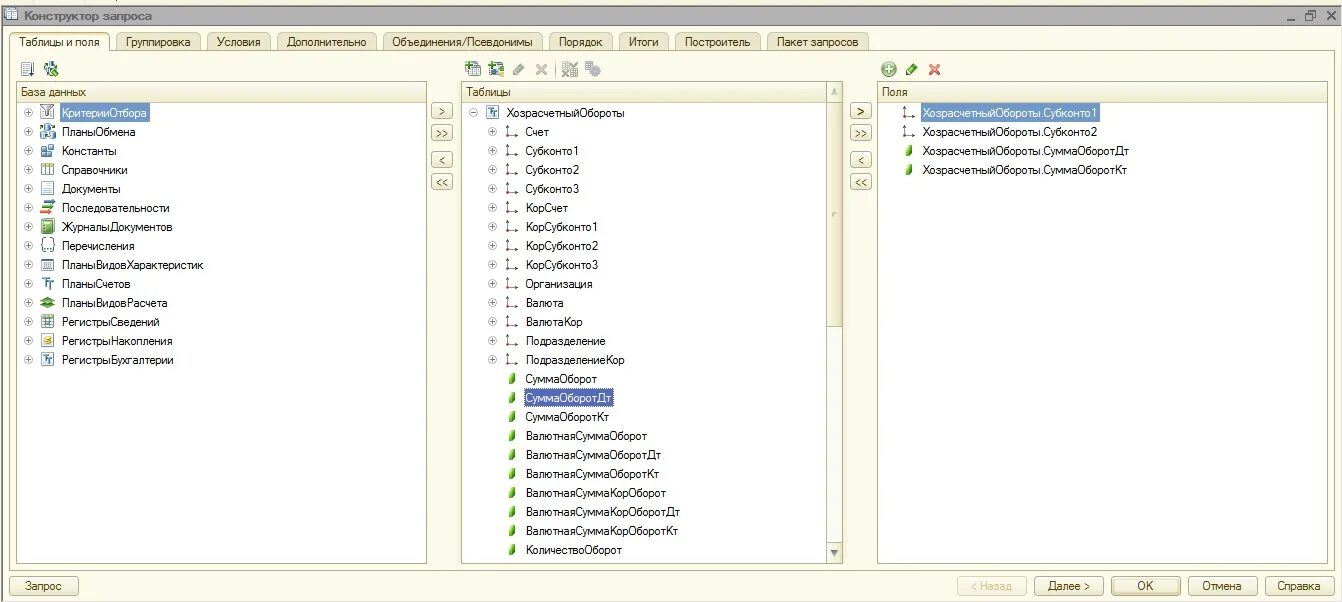Click the << button left of the Поля panel
The image size is (1342, 602).
860,182
